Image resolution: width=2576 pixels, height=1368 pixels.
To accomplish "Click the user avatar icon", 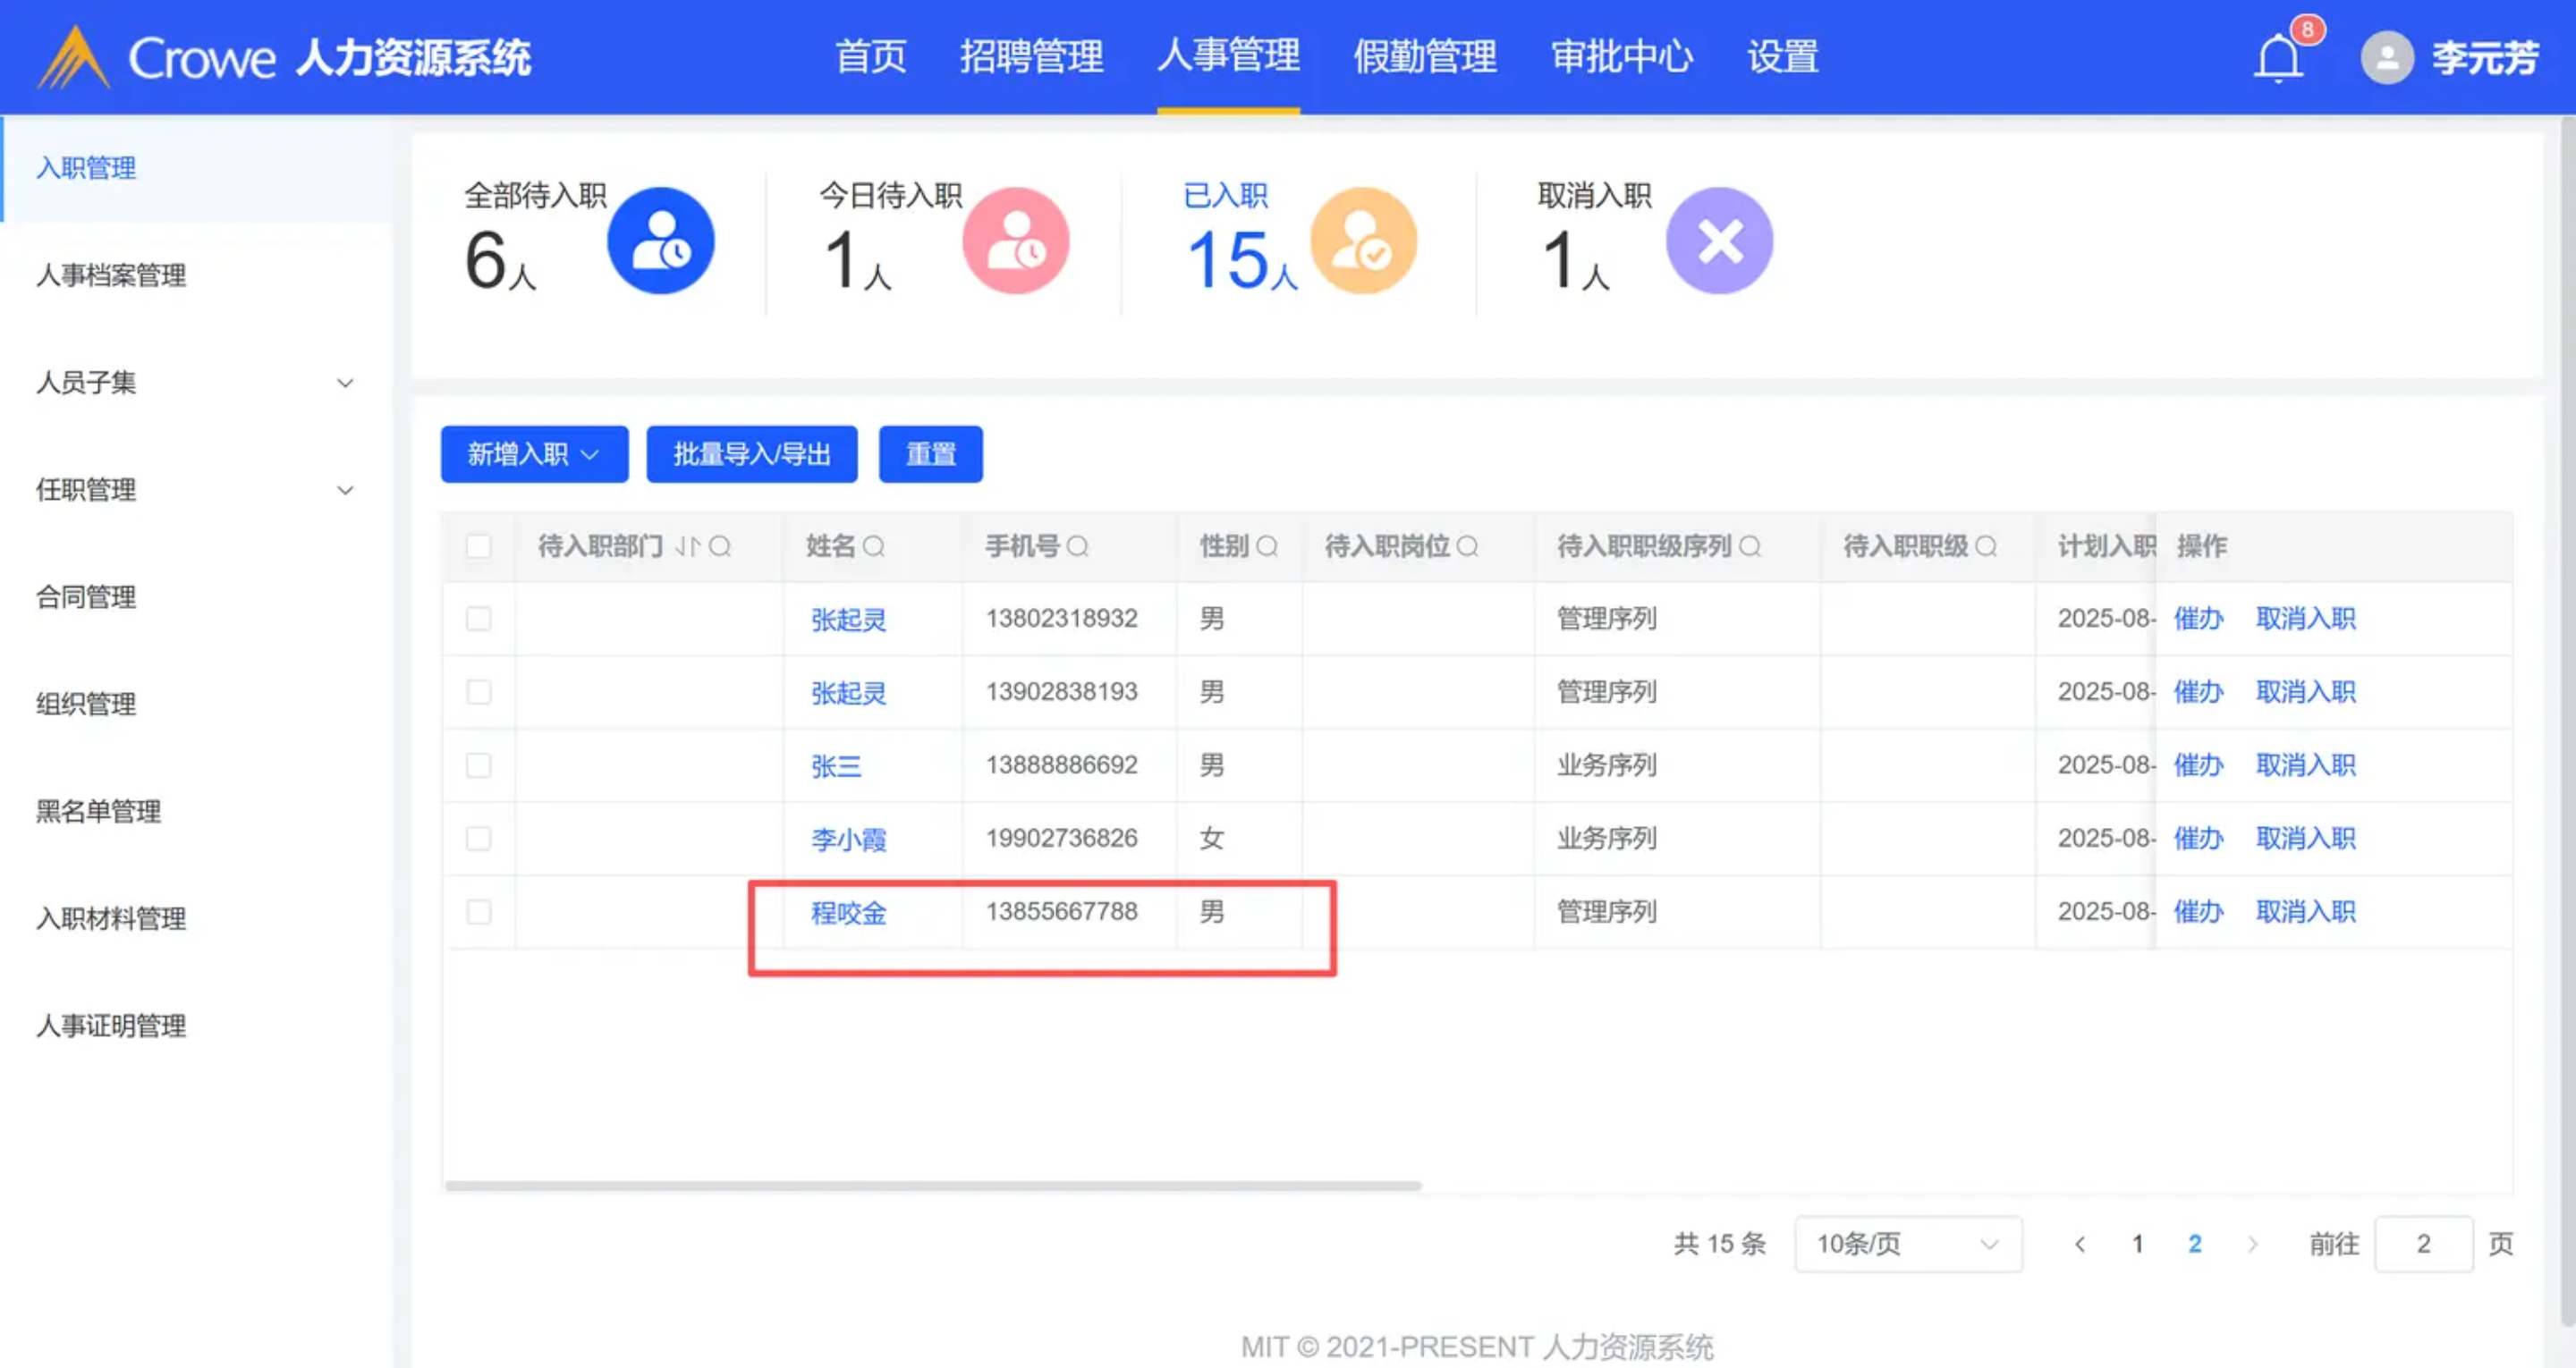I will pyautogui.click(x=2386, y=58).
